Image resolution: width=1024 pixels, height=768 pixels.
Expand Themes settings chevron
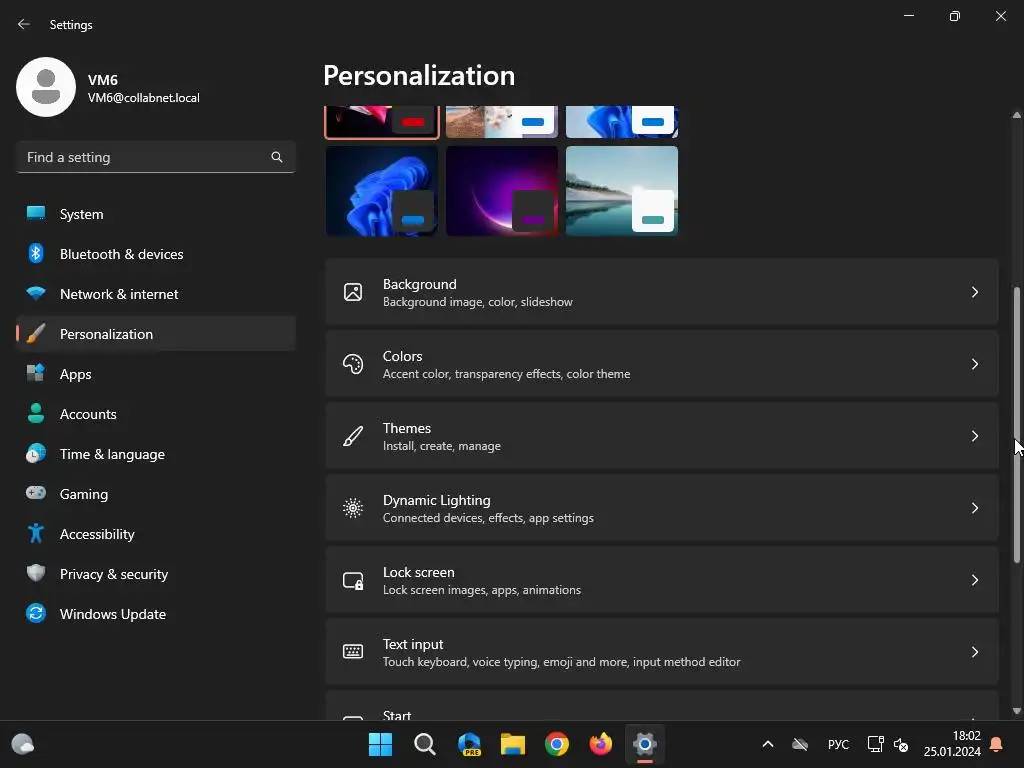tap(974, 436)
